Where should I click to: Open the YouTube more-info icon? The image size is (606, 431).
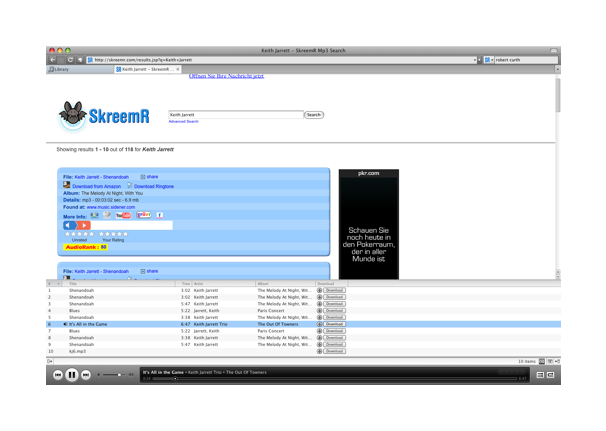pos(123,215)
